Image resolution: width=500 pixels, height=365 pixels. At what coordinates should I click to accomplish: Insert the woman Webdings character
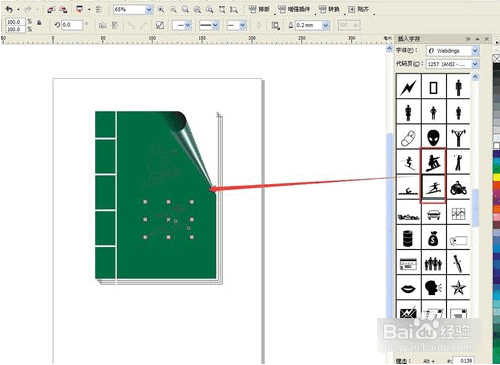(x=408, y=112)
